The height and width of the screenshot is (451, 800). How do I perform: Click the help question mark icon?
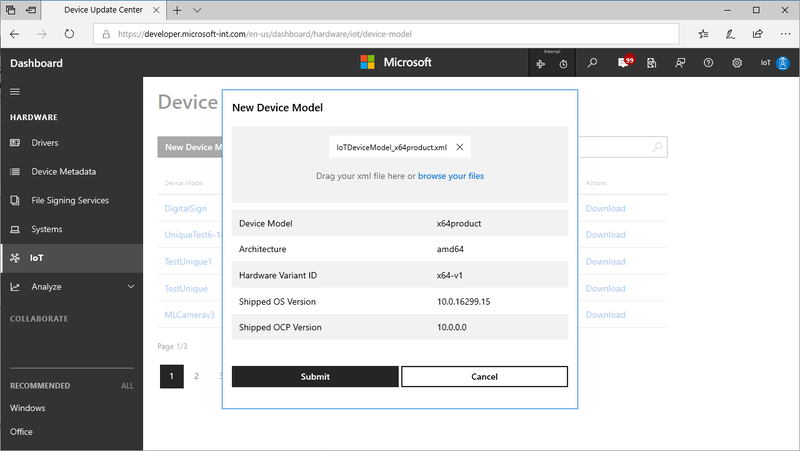(x=708, y=63)
